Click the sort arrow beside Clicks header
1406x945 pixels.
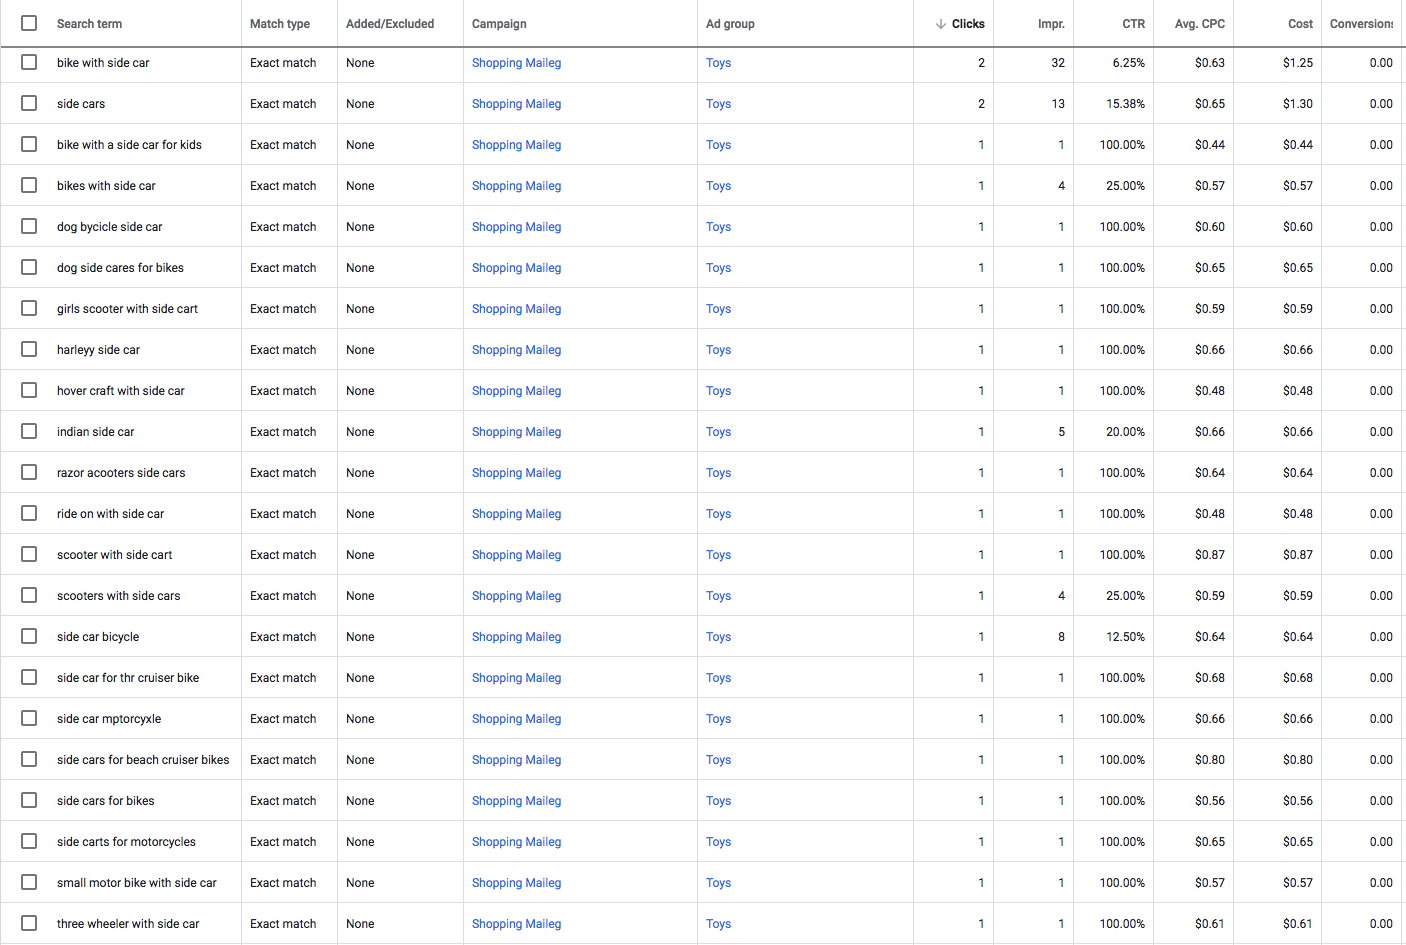pyautogui.click(x=940, y=24)
